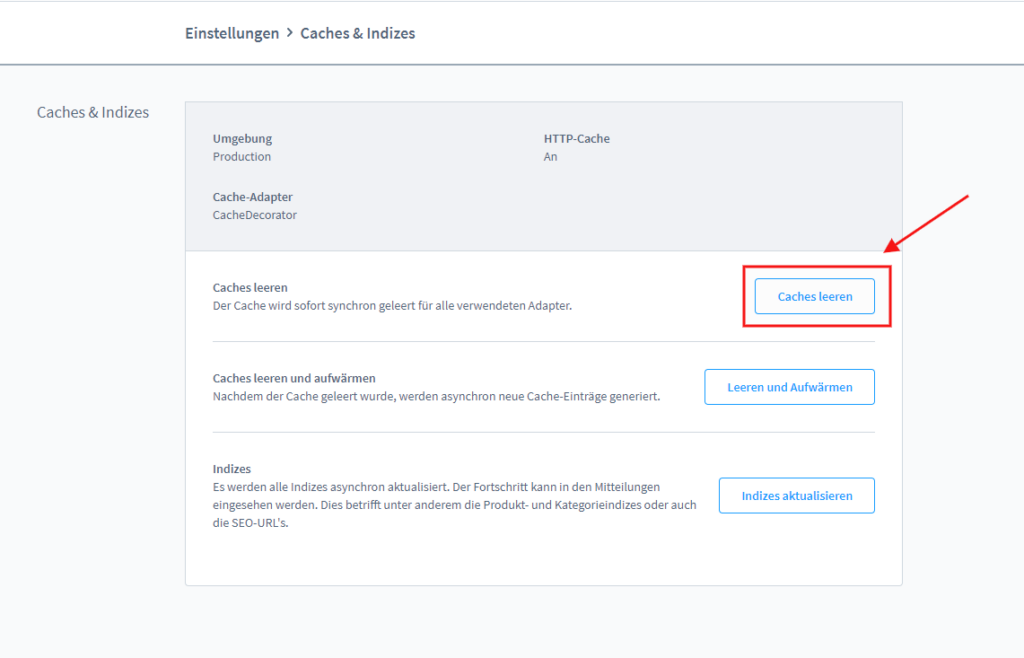Click the Caches leeren row heading
Viewport: 1024px width, 658px height.
pyautogui.click(x=250, y=288)
